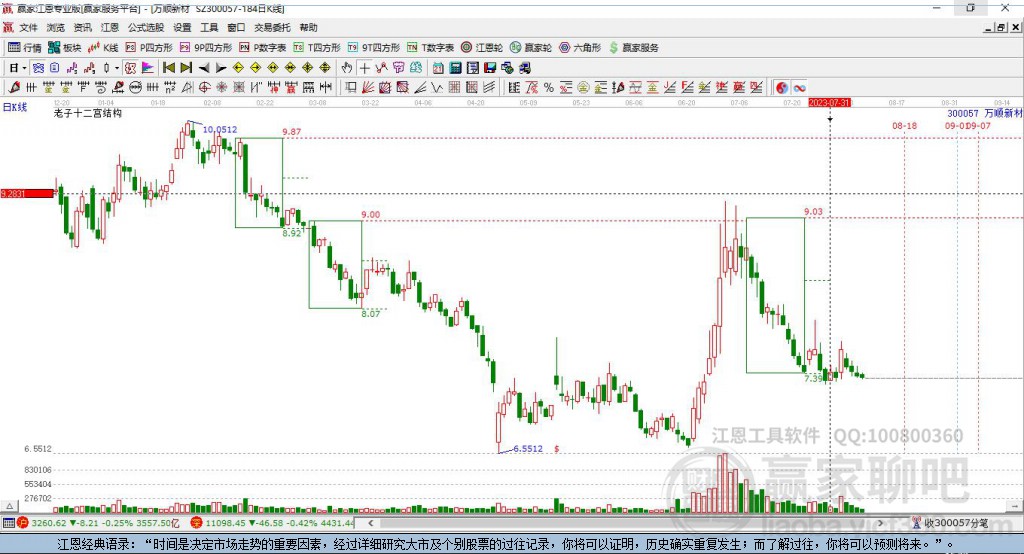The image size is (1024, 554).
Task: Click the percent % retracement tool
Action: click(x=549, y=88)
